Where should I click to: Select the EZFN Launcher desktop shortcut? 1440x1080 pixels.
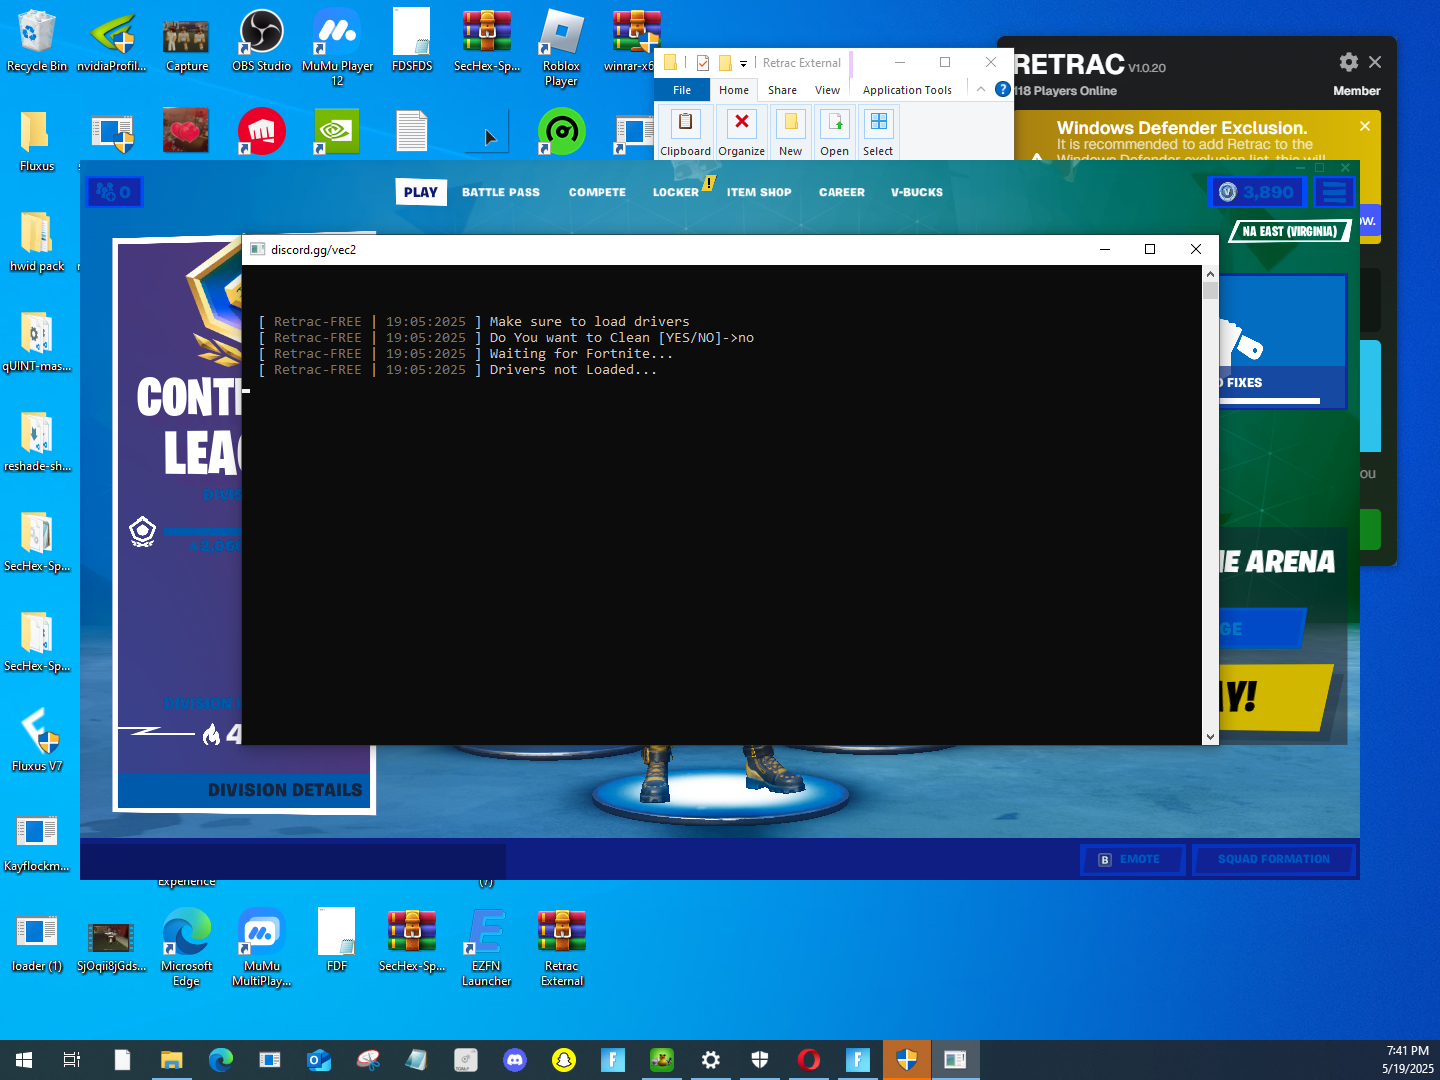point(487,947)
